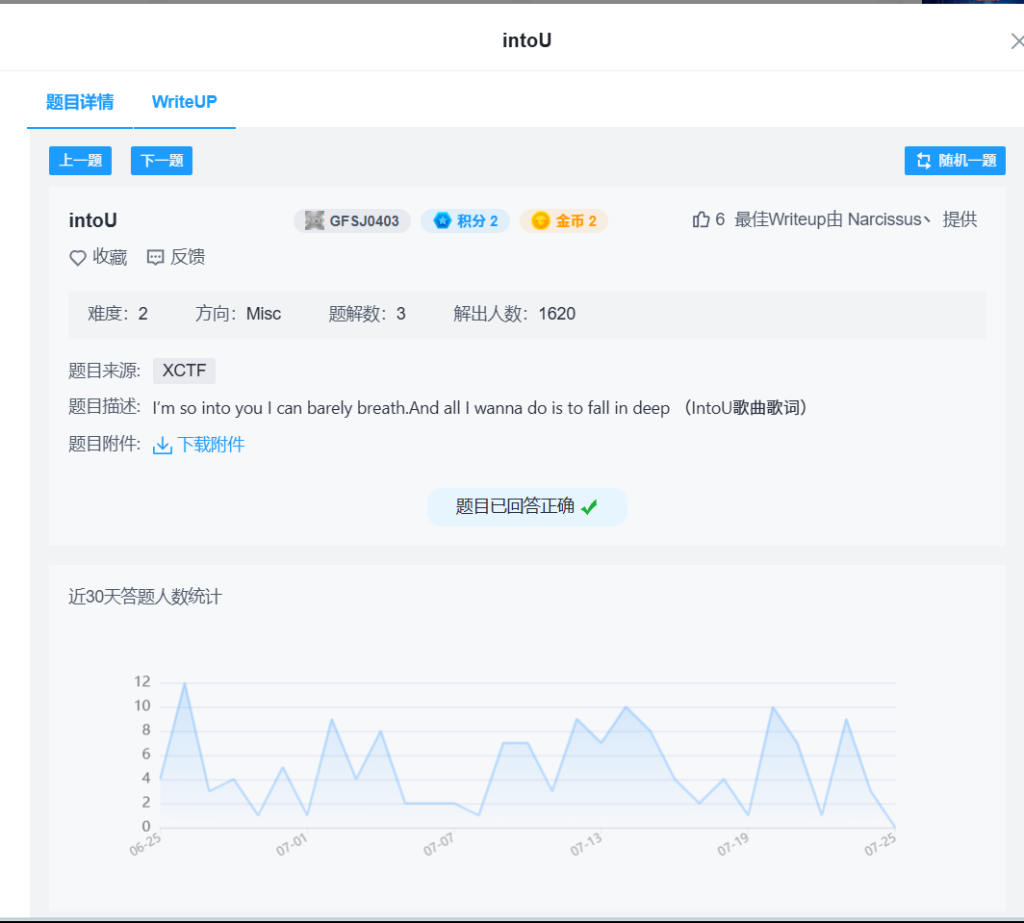
Task: Click the 随机一题 random challenge button
Action: point(955,161)
